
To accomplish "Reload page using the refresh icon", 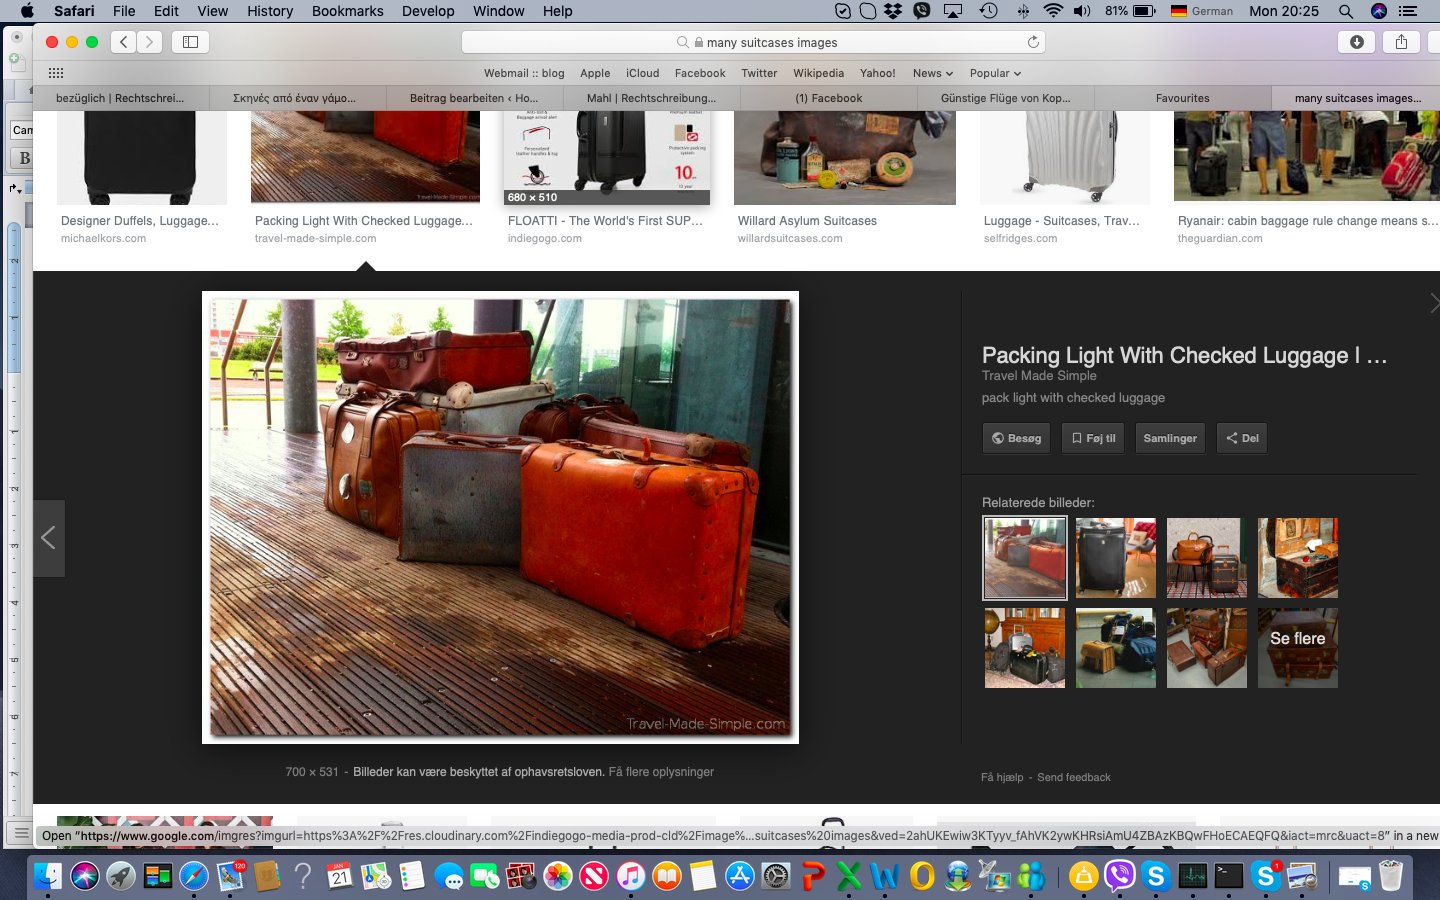I will pos(1033,42).
